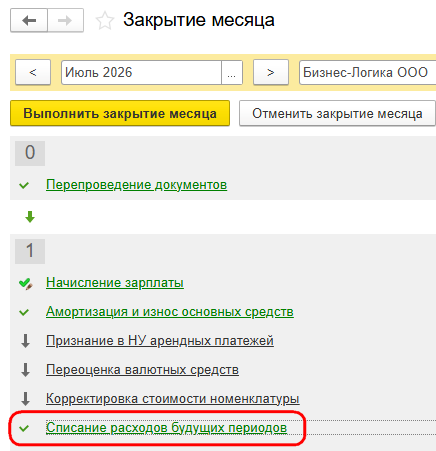Click the Закрытие месяца page title
Image resolution: width=436 pixels, height=451 pixels.
pyautogui.click(x=199, y=20)
